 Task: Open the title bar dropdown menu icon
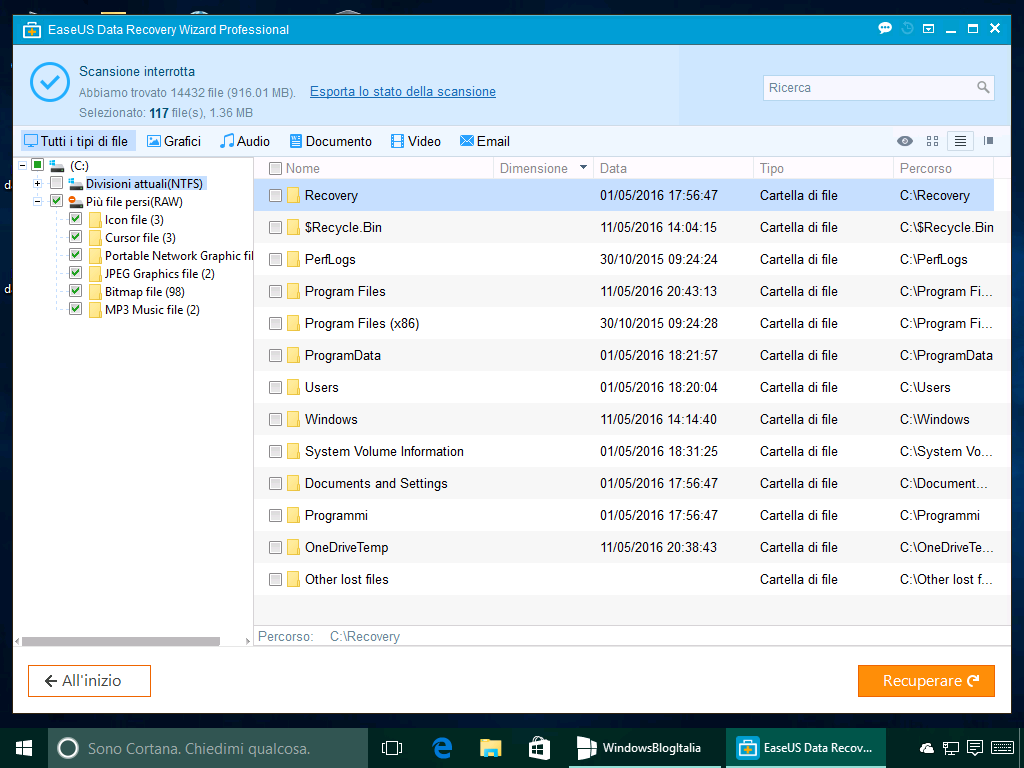click(x=929, y=29)
